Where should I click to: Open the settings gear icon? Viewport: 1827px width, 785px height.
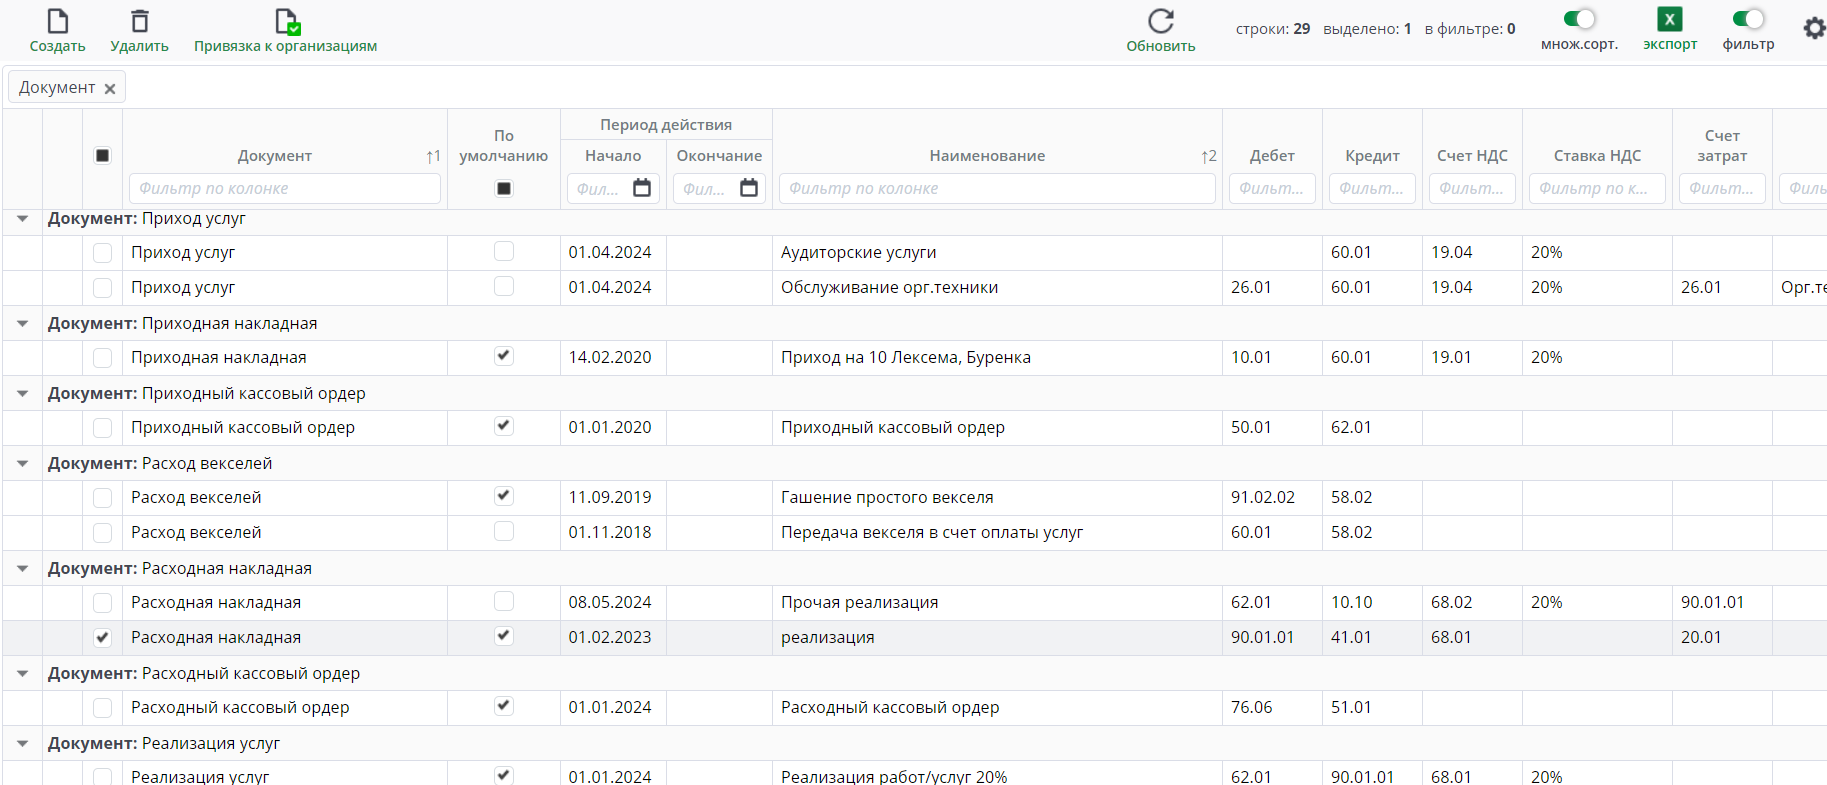click(x=1814, y=28)
